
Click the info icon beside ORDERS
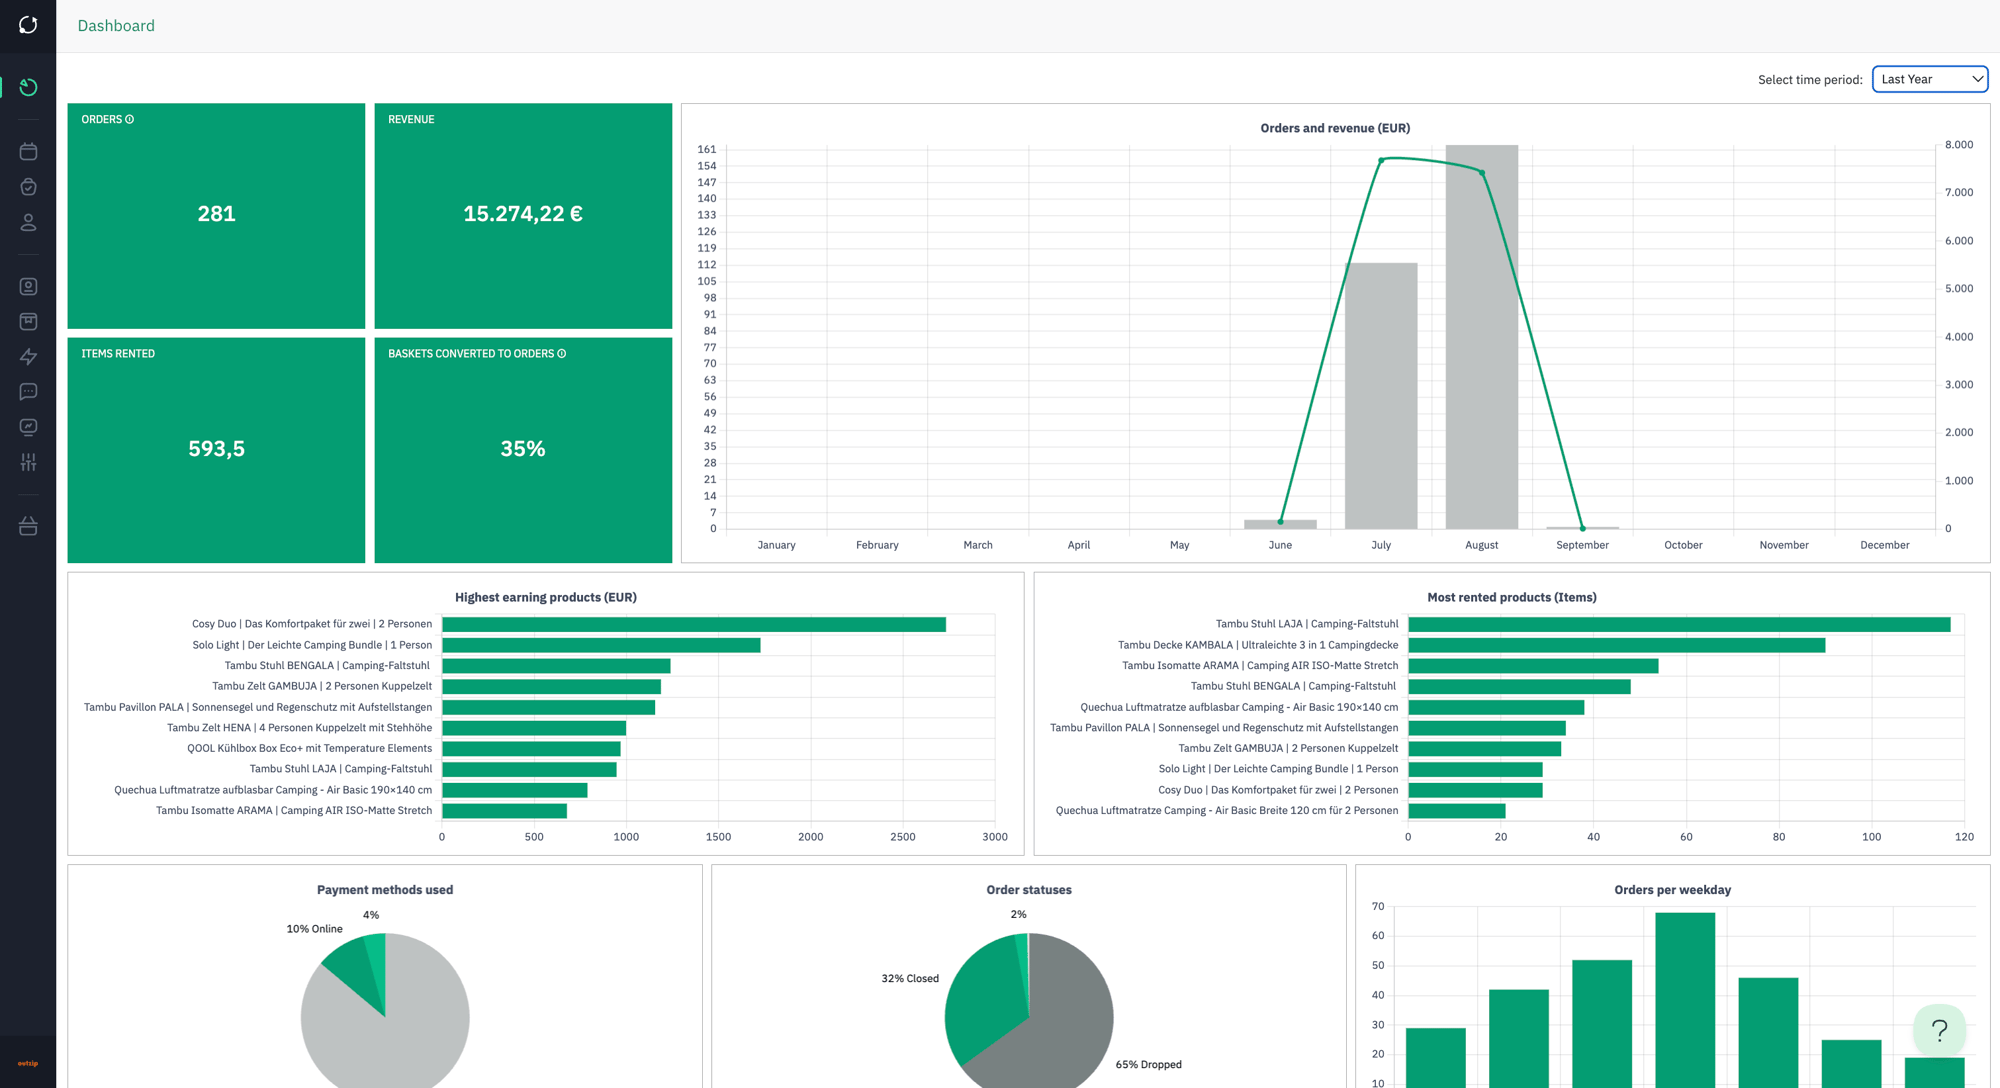coord(129,120)
